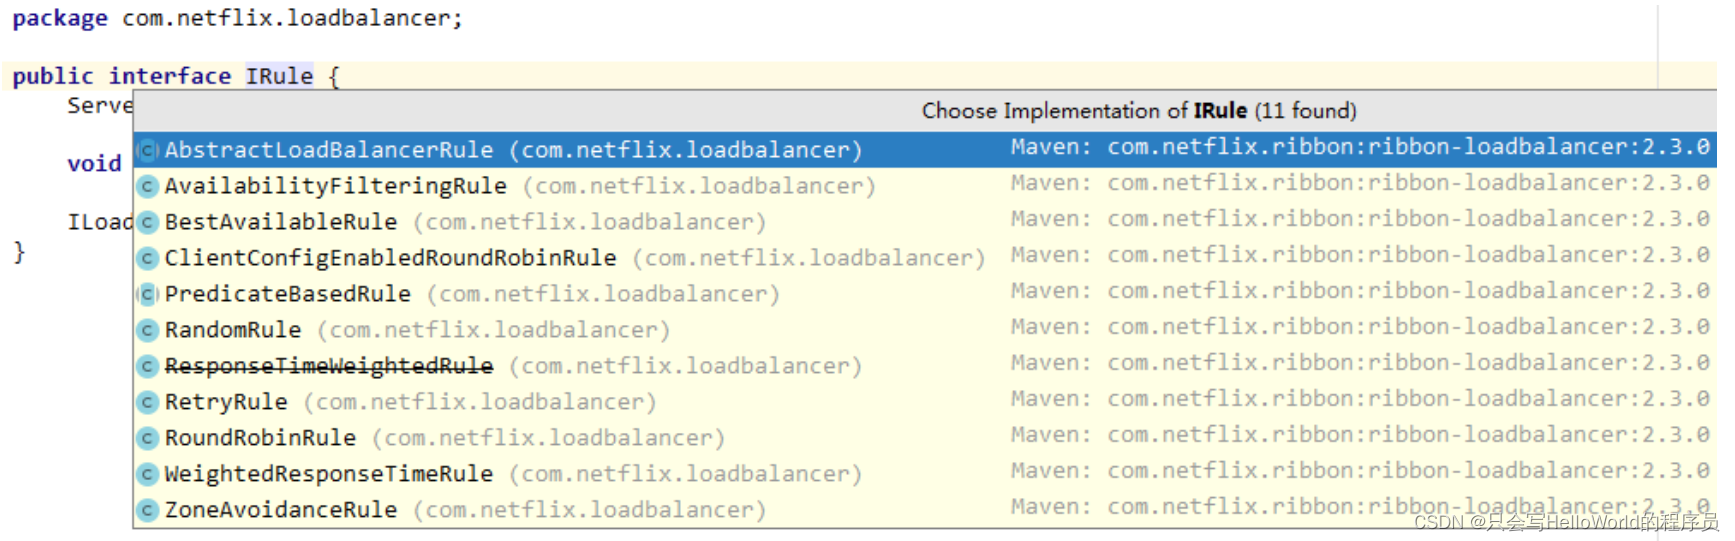The width and height of the screenshot is (1735, 541).
Task: Click the class icon beside AbstractLoadBalancerRule
Action: click(148, 150)
